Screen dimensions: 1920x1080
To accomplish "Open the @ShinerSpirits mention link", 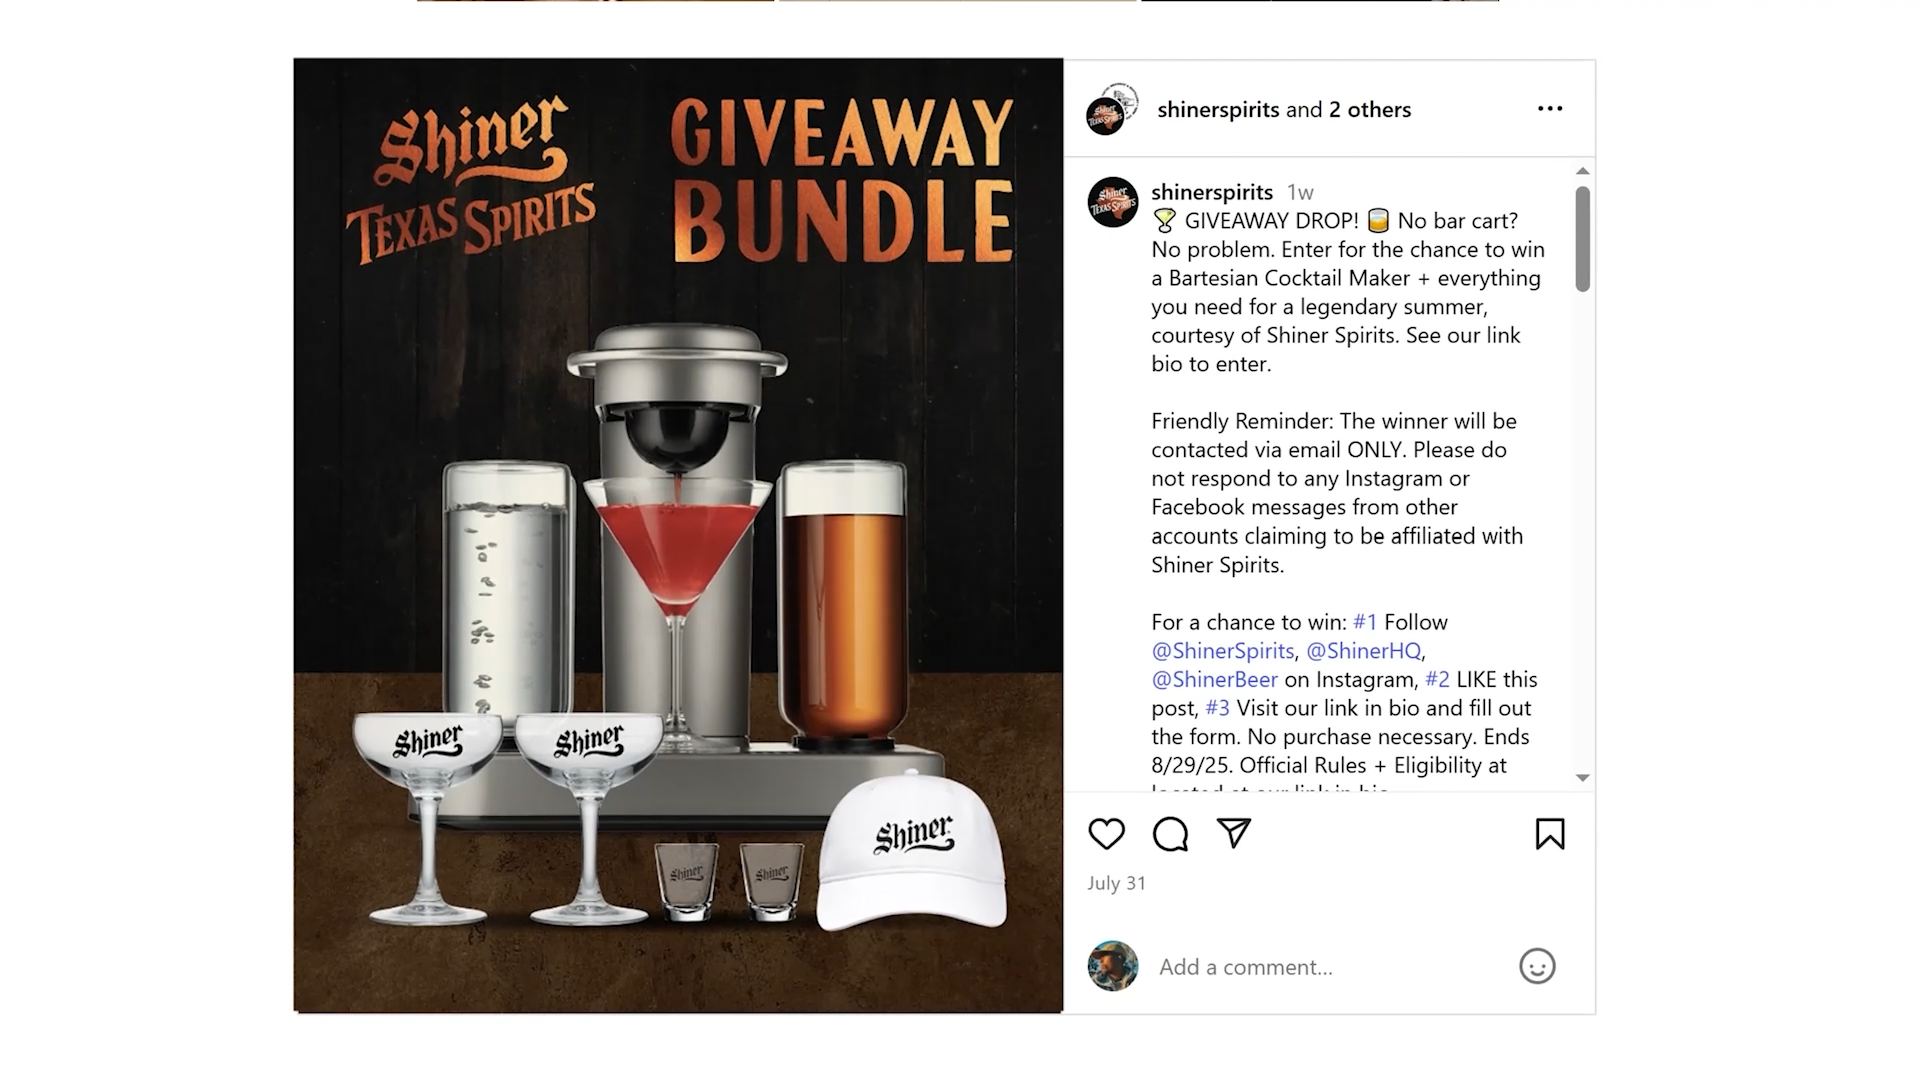I will (x=1222, y=651).
